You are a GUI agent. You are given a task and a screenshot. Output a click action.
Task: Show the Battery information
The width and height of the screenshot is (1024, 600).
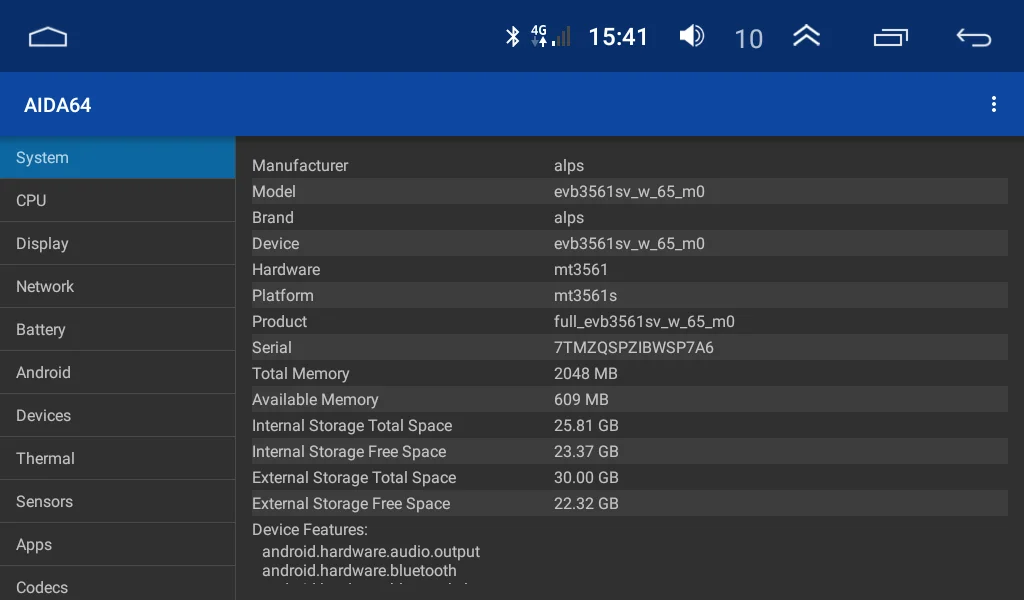(x=117, y=330)
